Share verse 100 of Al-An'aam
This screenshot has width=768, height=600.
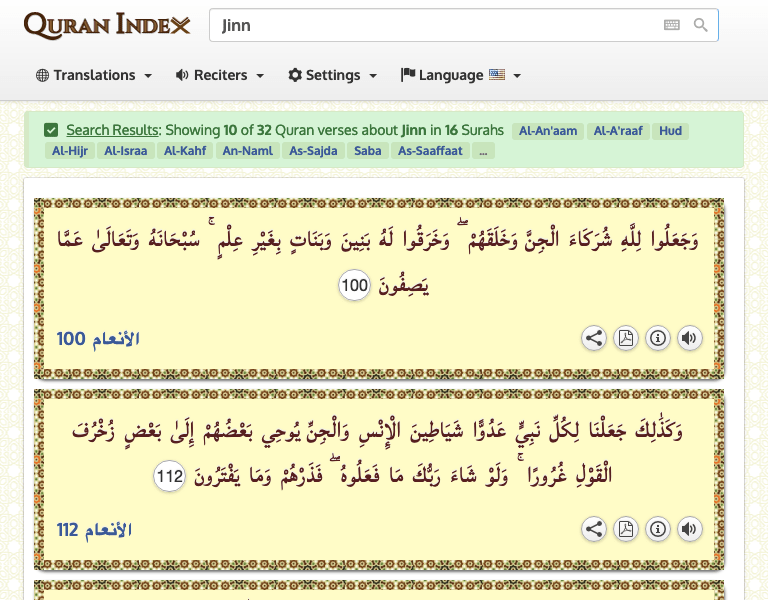point(594,338)
